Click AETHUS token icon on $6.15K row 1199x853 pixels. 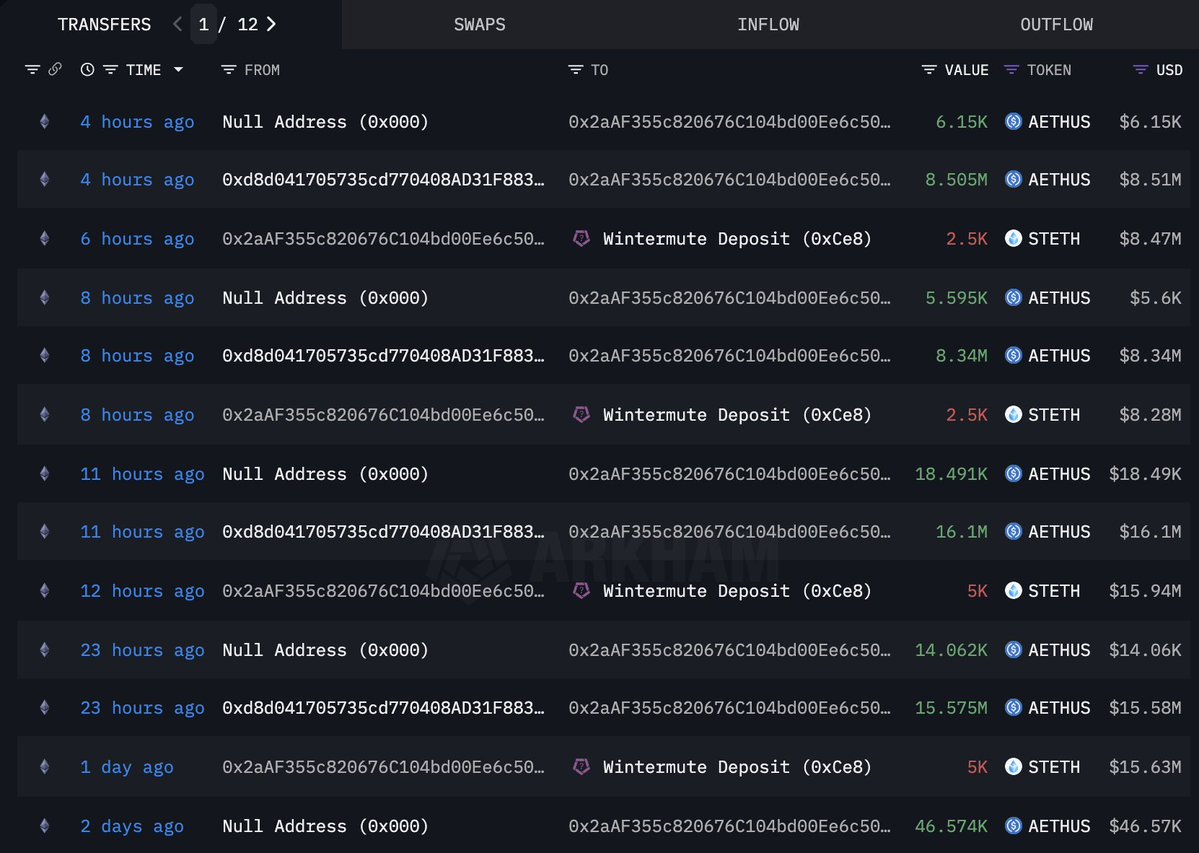click(x=1013, y=121)
